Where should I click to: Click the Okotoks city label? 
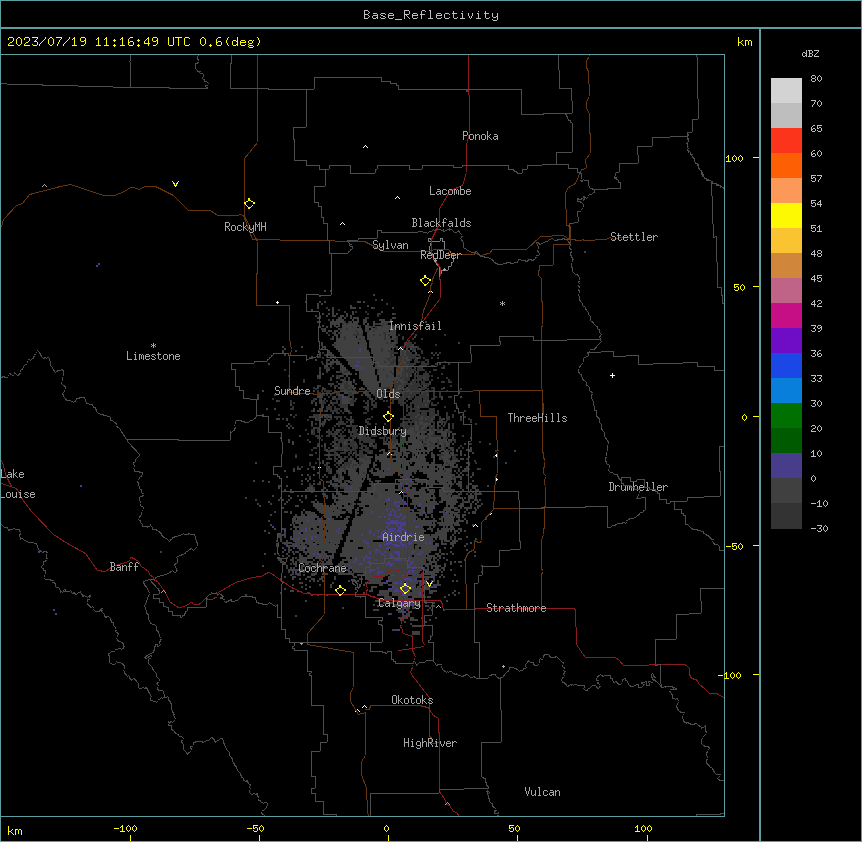412,700
